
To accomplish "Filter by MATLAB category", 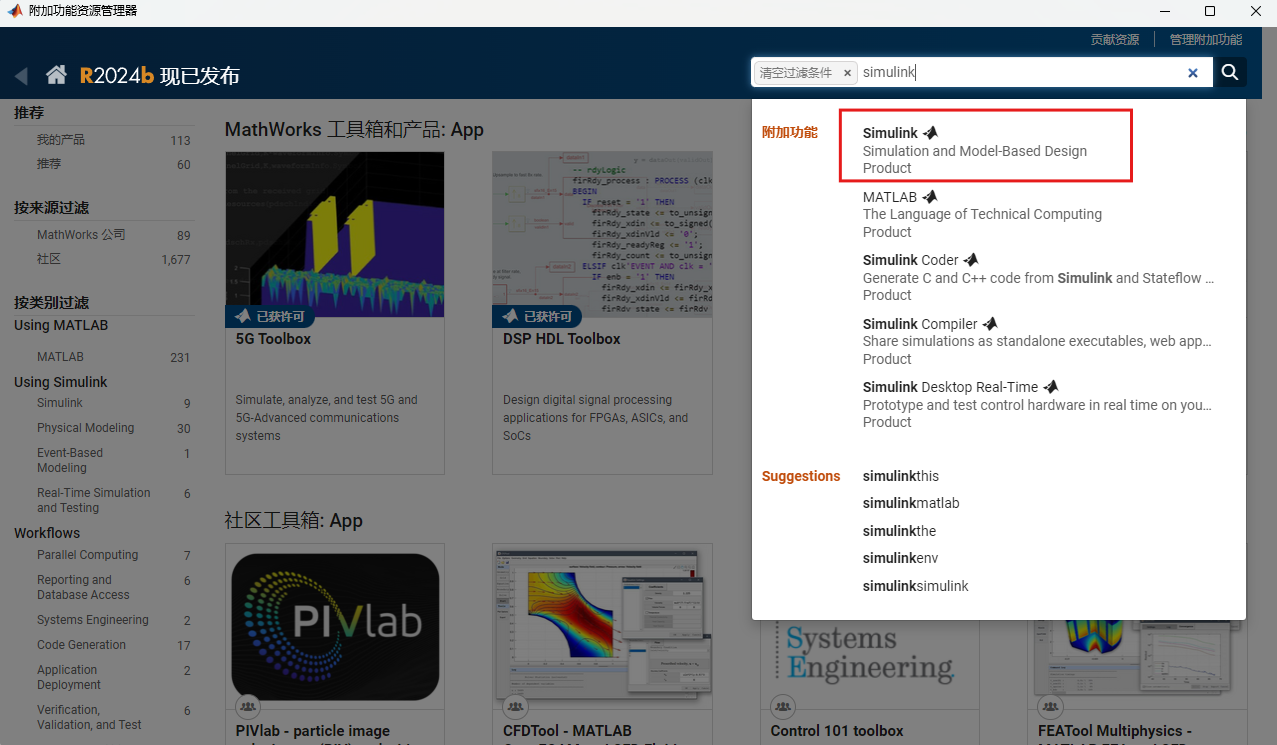I will coord(60,357).
